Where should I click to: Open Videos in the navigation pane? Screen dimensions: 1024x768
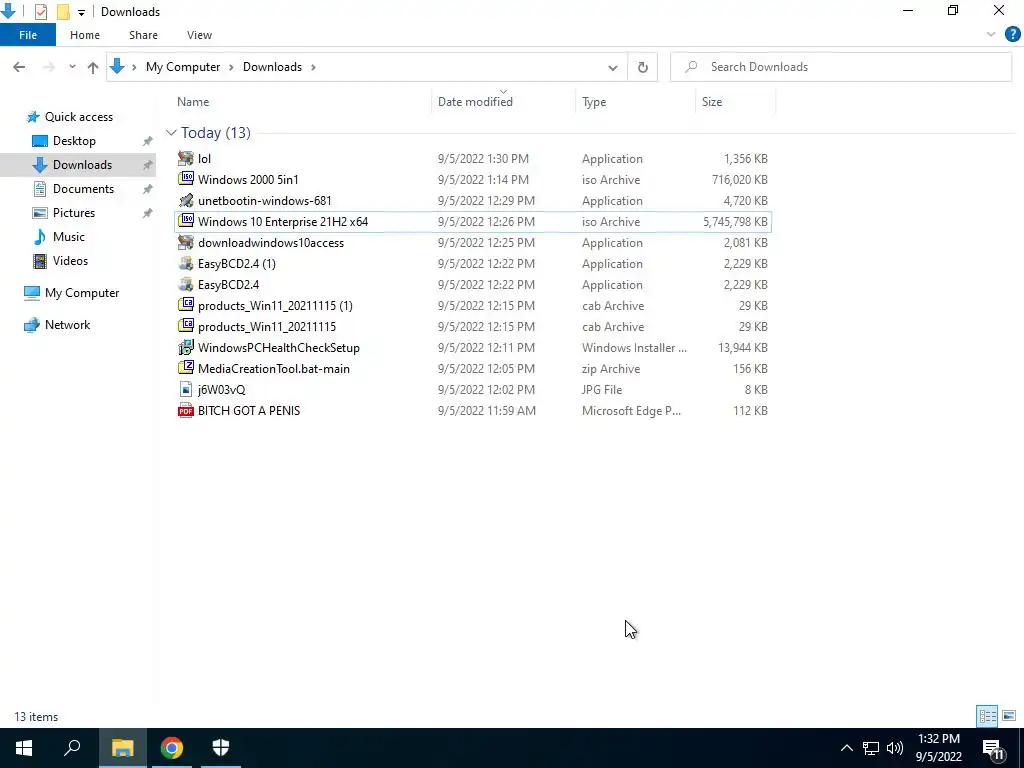pyautogui.click(x=70, y=261)
